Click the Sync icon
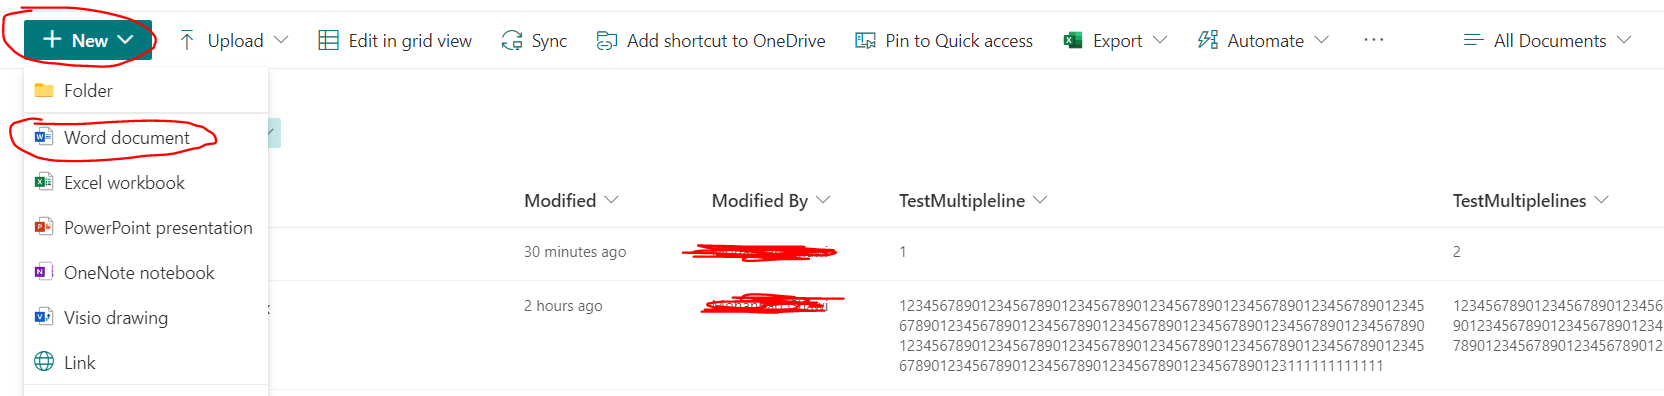 512,40
